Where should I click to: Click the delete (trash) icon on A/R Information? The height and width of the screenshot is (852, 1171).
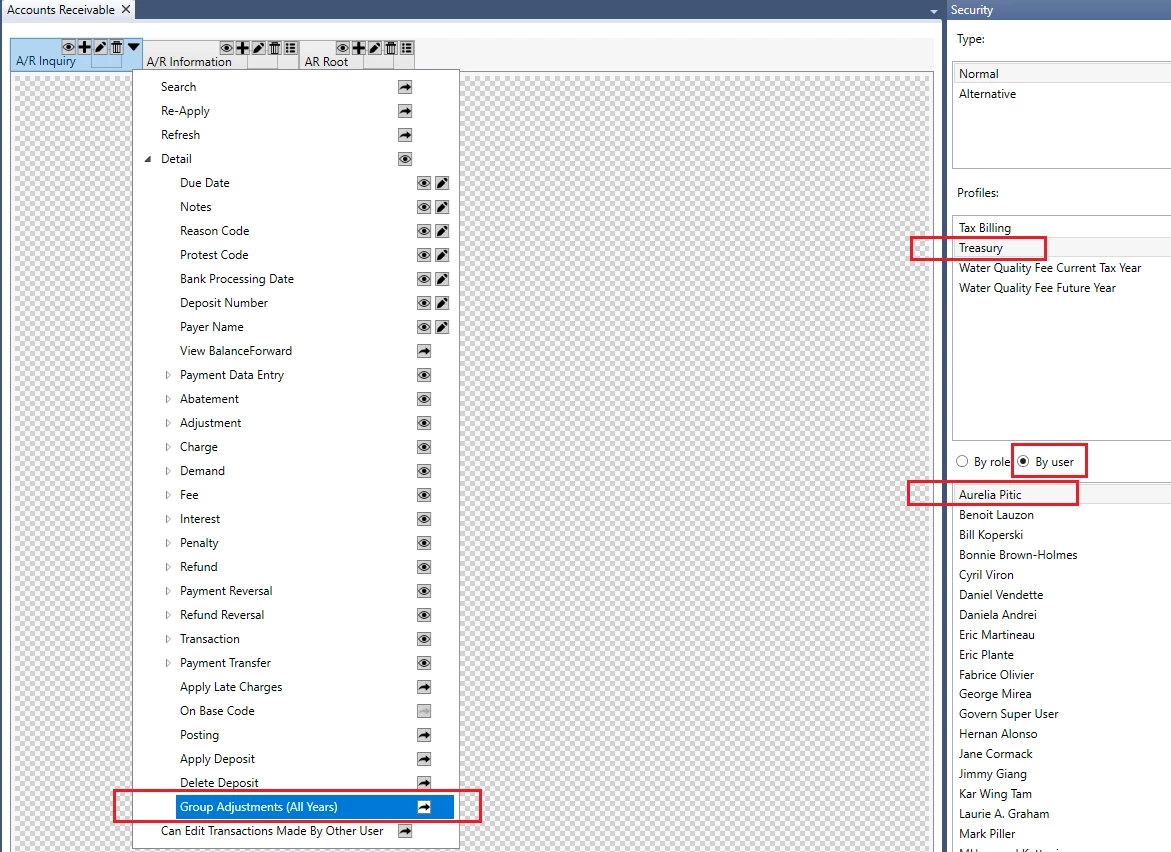[x=275, y=48]
